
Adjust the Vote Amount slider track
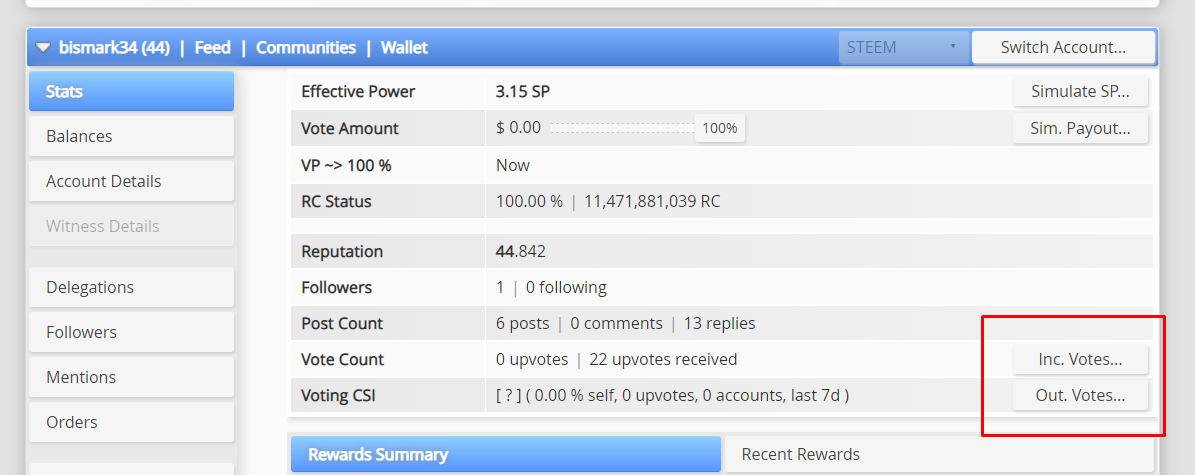click(622, 128)
